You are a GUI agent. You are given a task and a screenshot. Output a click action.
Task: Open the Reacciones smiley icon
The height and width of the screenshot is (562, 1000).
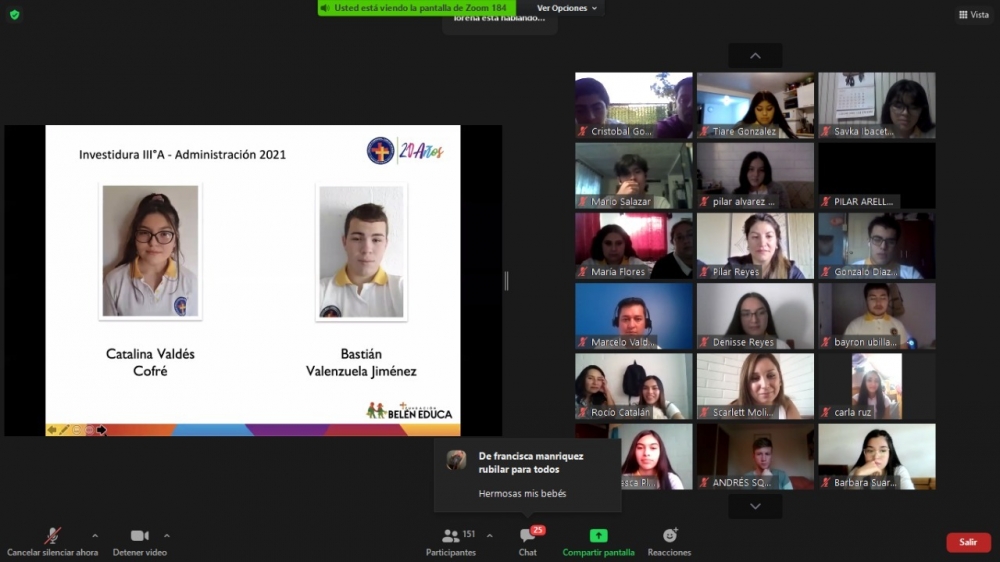(x=670, y=535)
